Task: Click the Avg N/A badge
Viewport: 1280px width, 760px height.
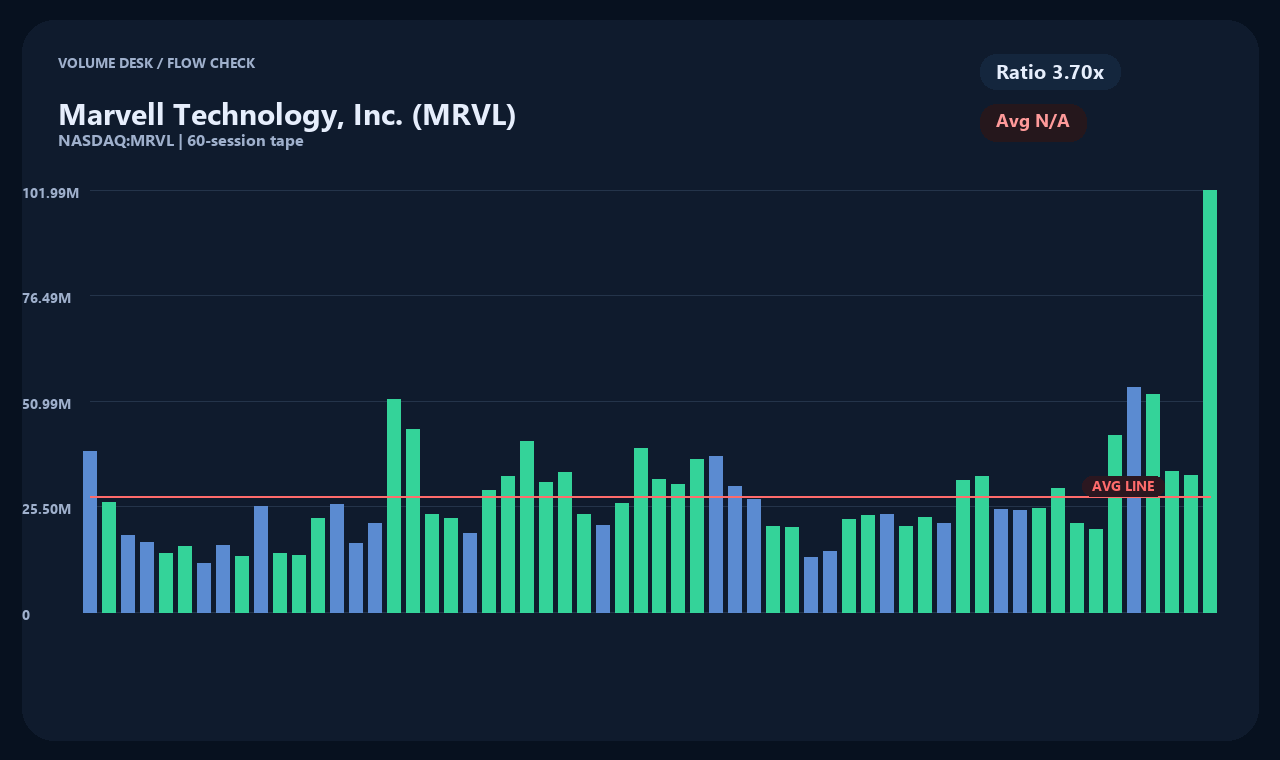Action: coord(1033,122)
